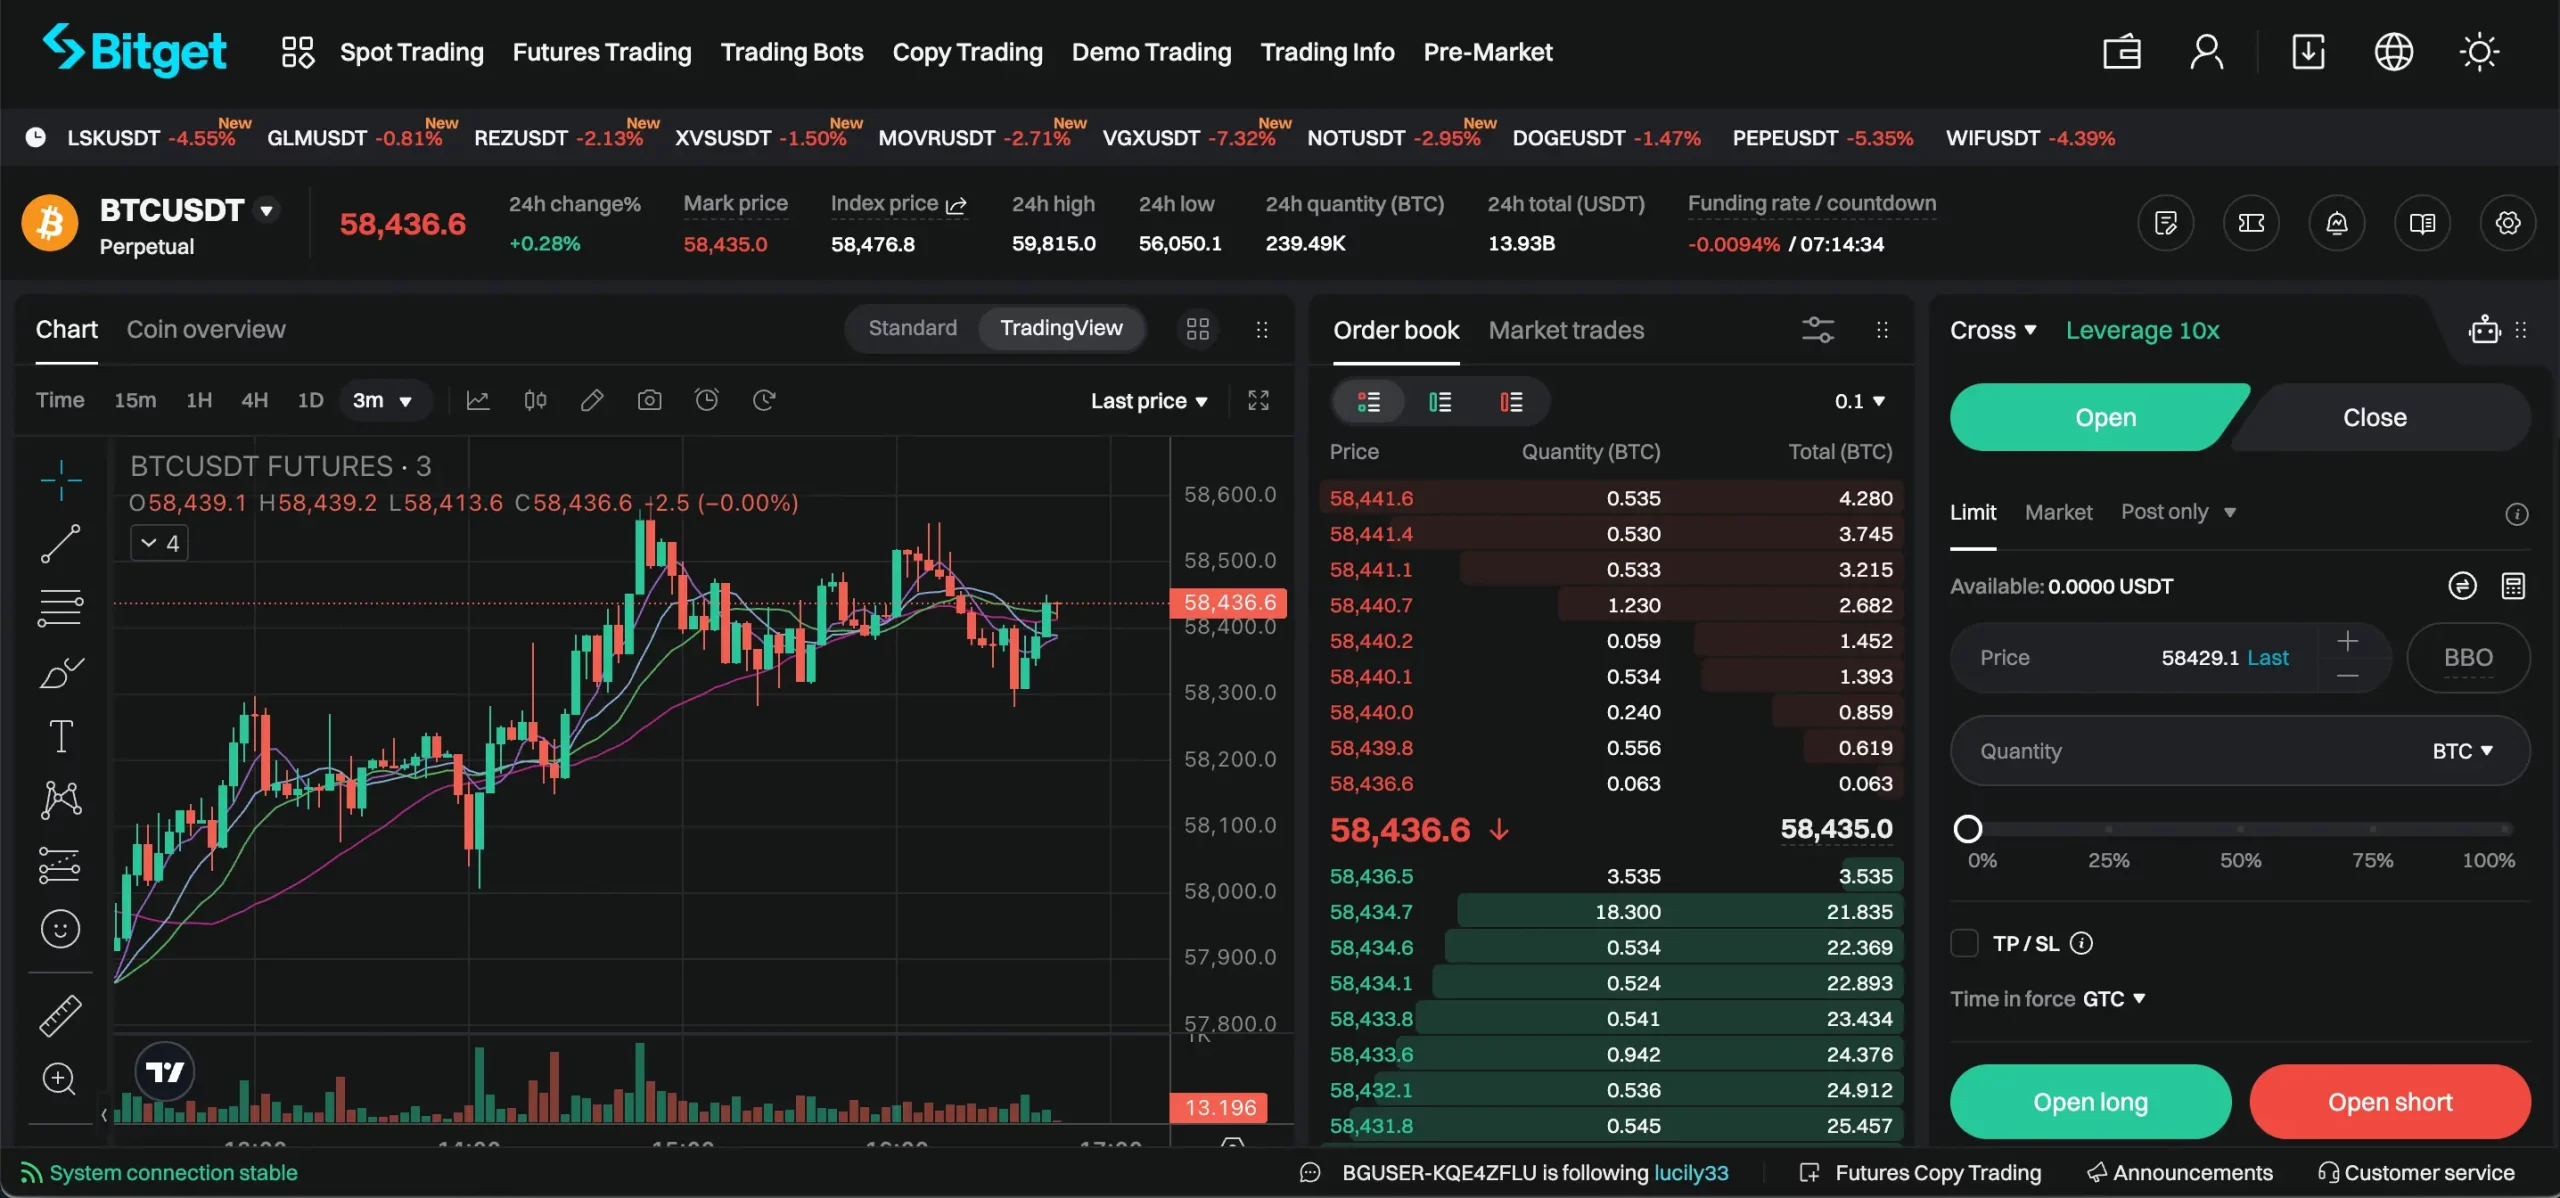Click Leverage 10x setting
Viewport: 2560px width, 1198px height.
(2142, 330)
